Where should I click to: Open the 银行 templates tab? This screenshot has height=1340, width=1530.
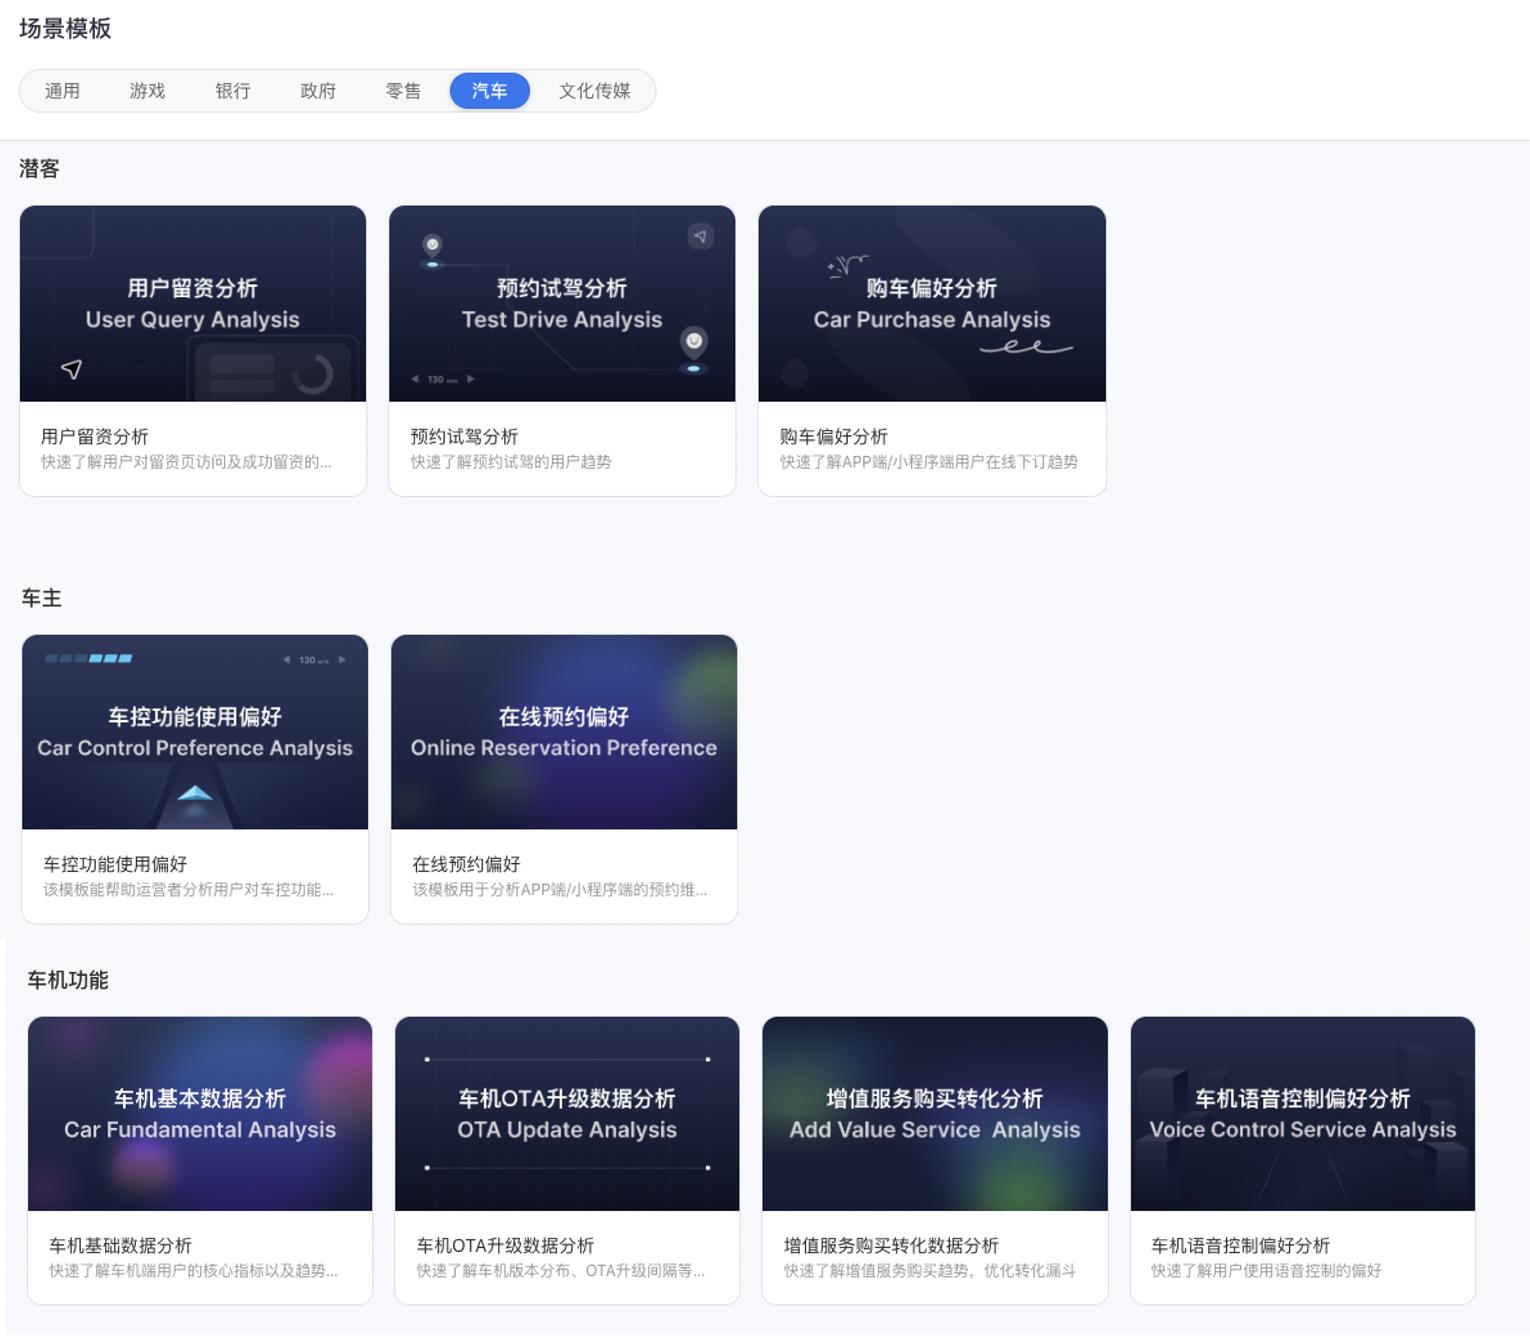[232, 91]
